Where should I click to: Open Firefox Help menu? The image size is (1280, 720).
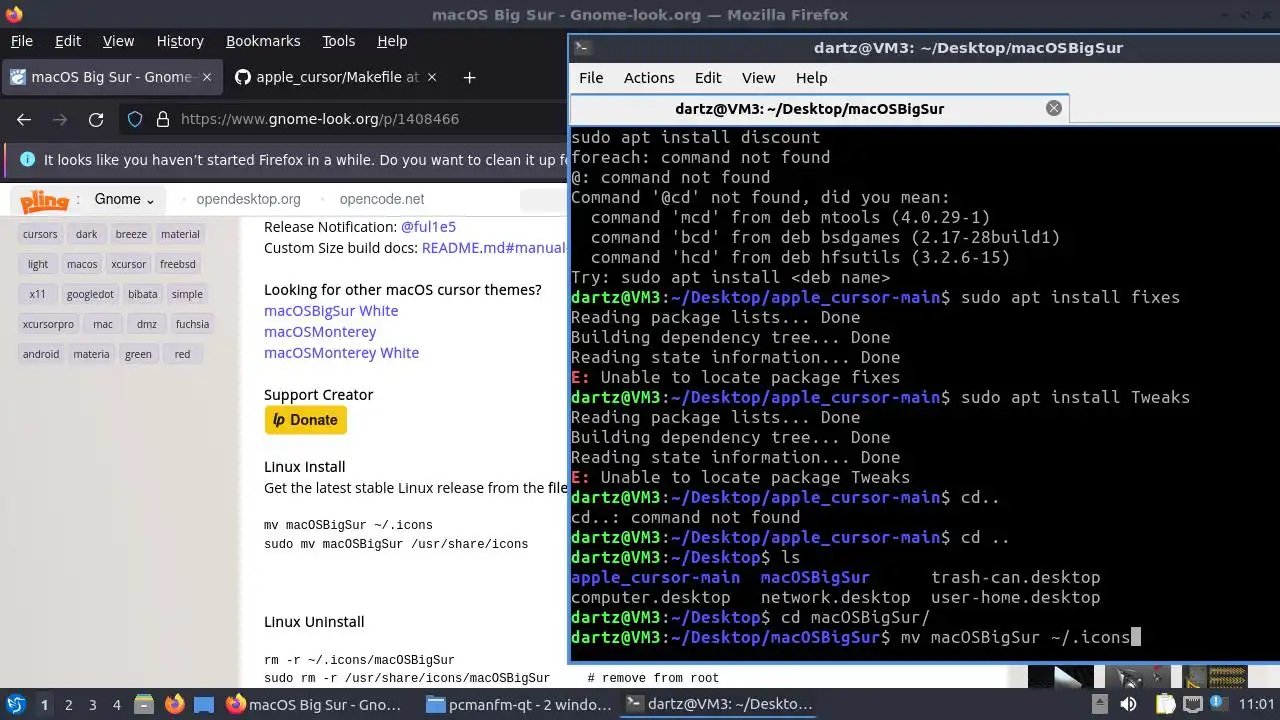click(x=392, y=41)
